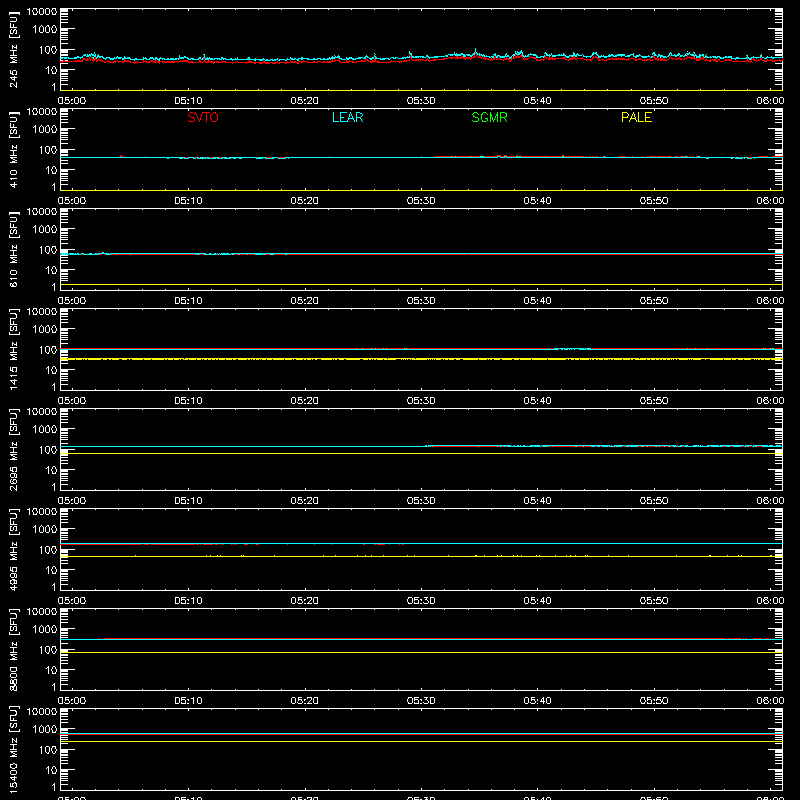Click 05:20 tick label of 2695 MHz panel
Screen dimensions: 800x800
tap(305, 501)
